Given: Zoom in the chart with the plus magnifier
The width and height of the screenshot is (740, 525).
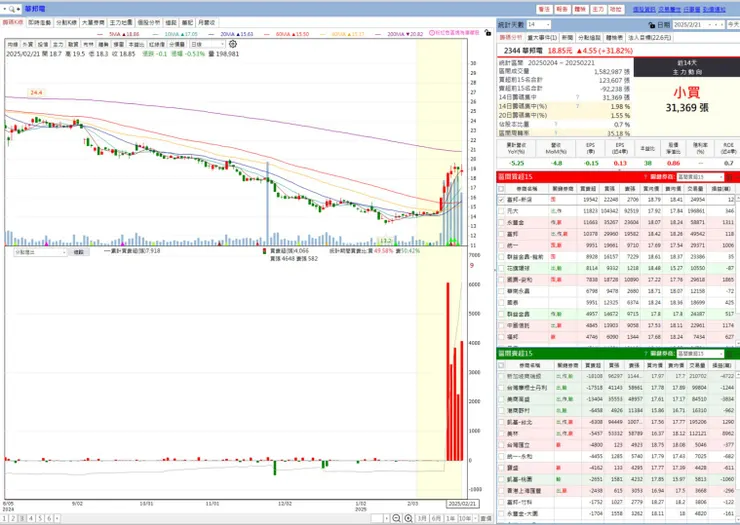Looking at the screenshot, I should coord(408,518).
